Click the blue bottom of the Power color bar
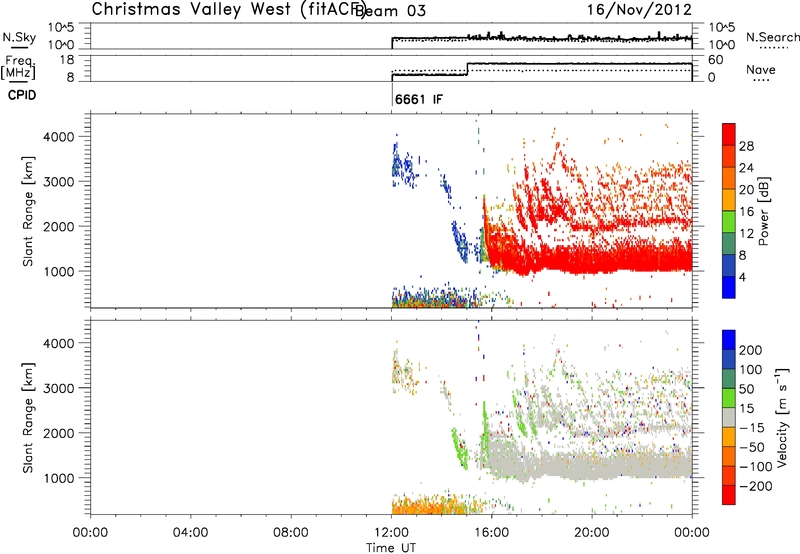The height and width of the screenshot is (554, 800). point(729,287)
